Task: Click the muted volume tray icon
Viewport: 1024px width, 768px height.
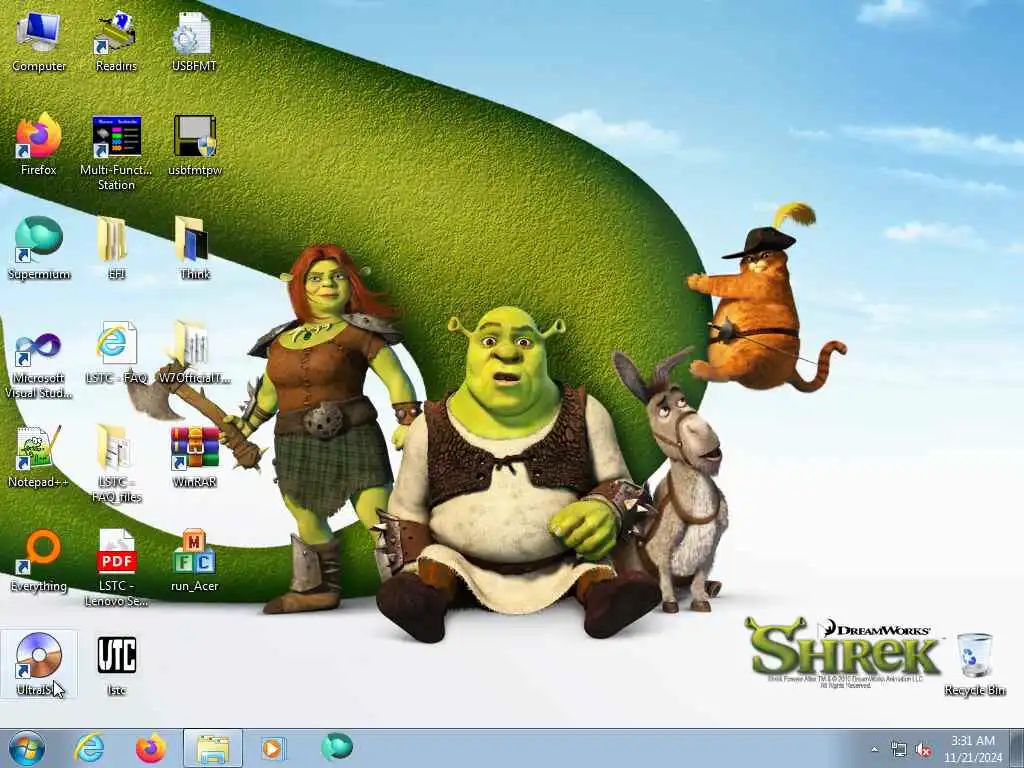Action: point(923,750)
